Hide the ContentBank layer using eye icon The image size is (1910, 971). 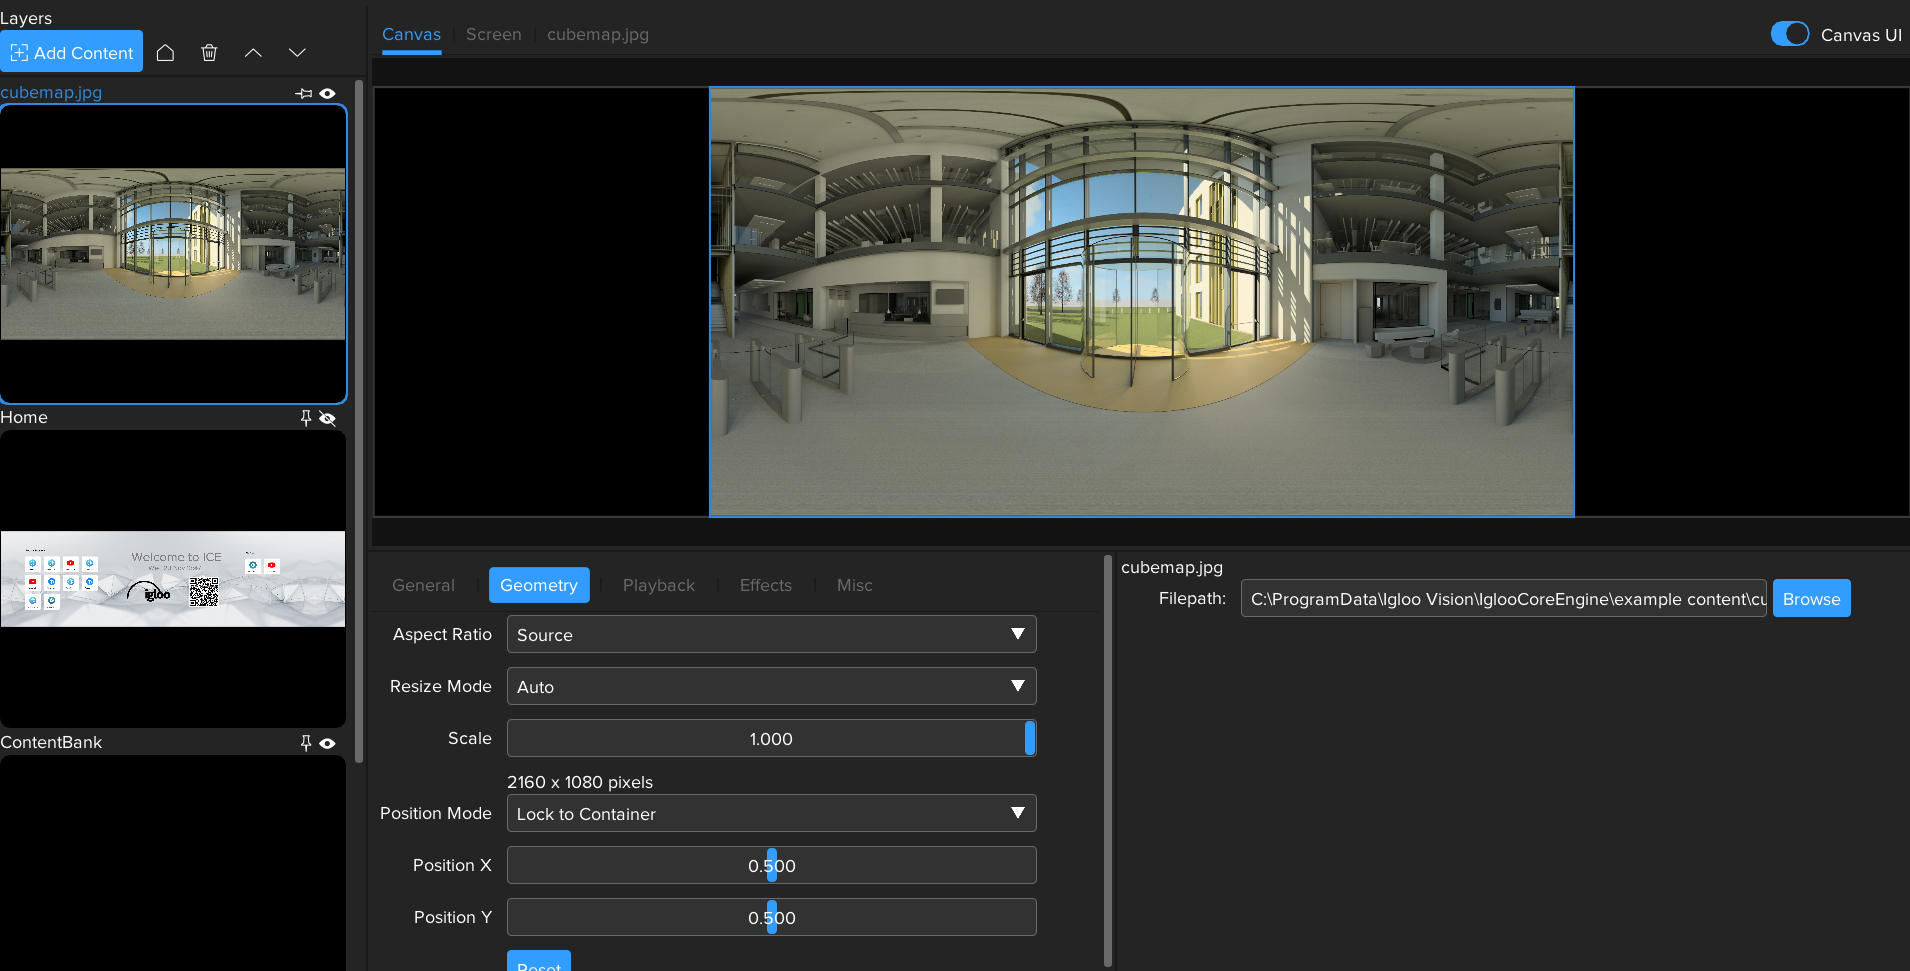coord(327,743)
